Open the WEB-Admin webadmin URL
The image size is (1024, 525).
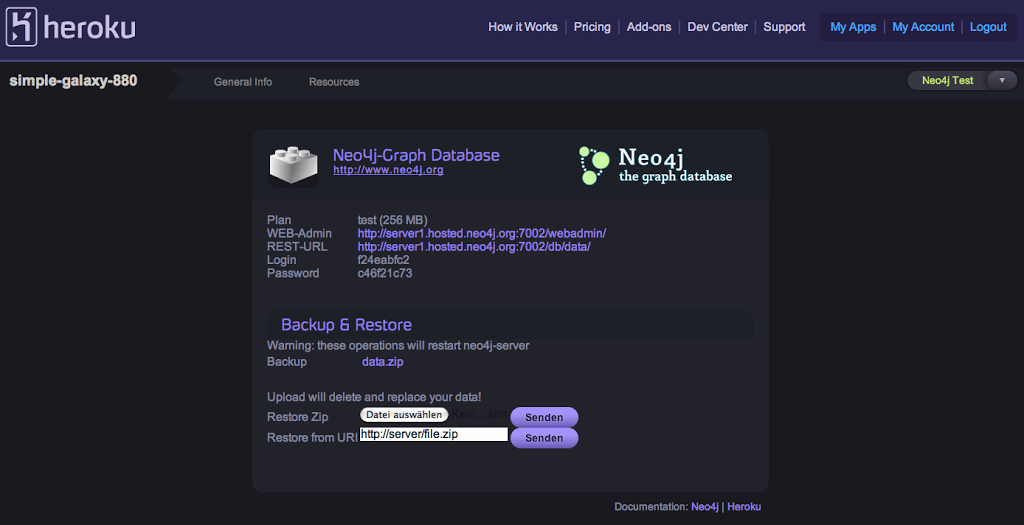482,233
